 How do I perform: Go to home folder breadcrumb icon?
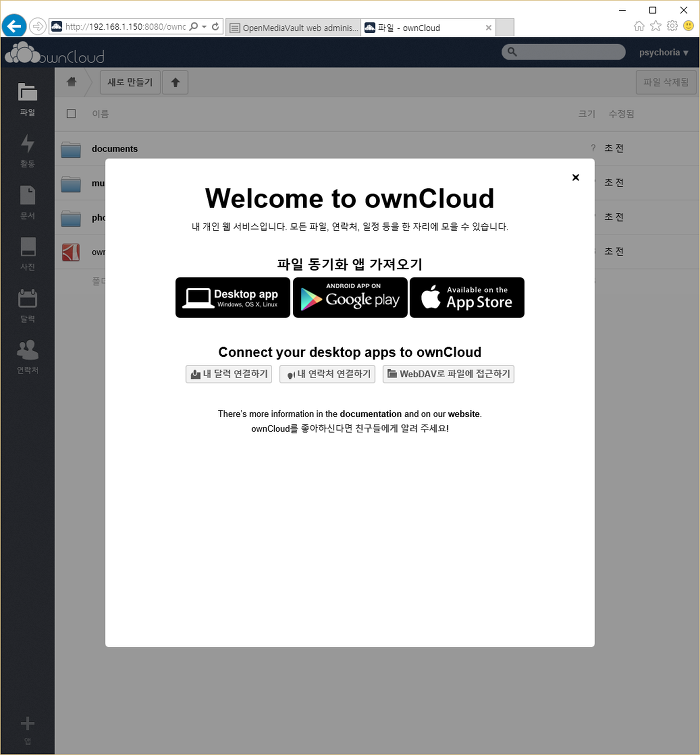[72, 81]
